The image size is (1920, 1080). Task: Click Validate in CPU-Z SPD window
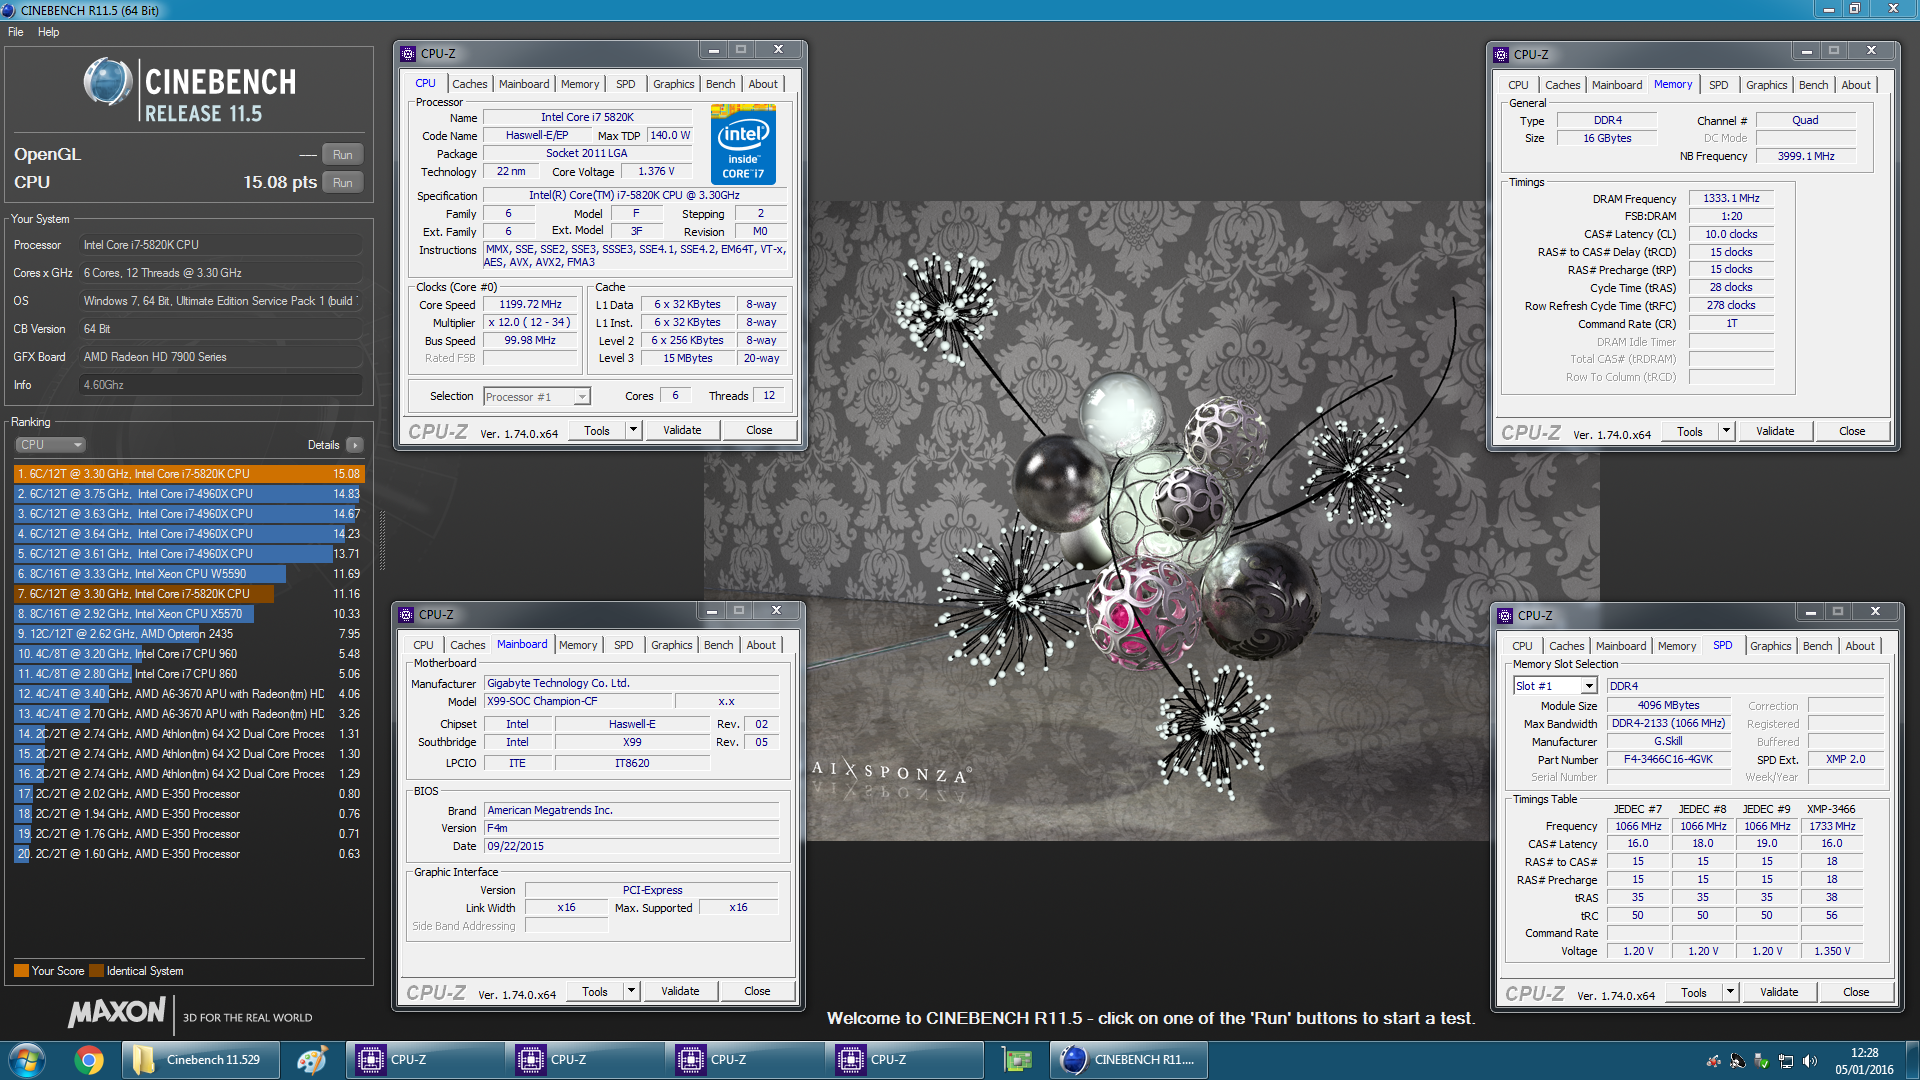click(1779, 992)
